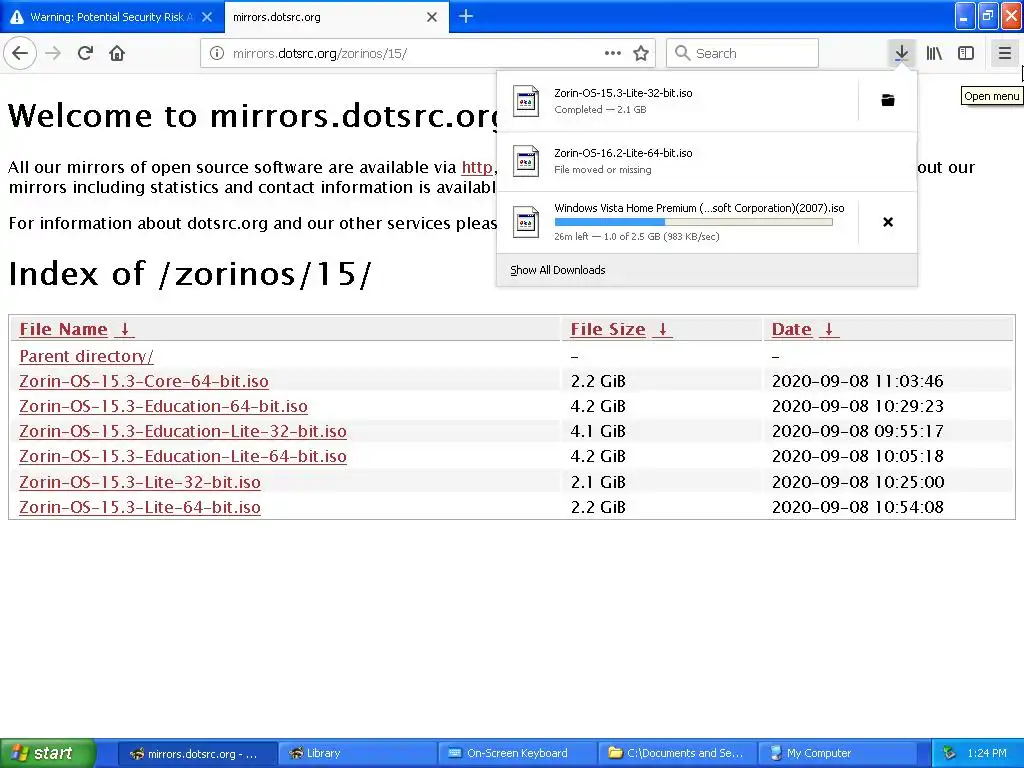Click the system tray icon beside the clock
Image resolution: width=1024 pixels, height=768 pixels.
click(x=949, y=753)
